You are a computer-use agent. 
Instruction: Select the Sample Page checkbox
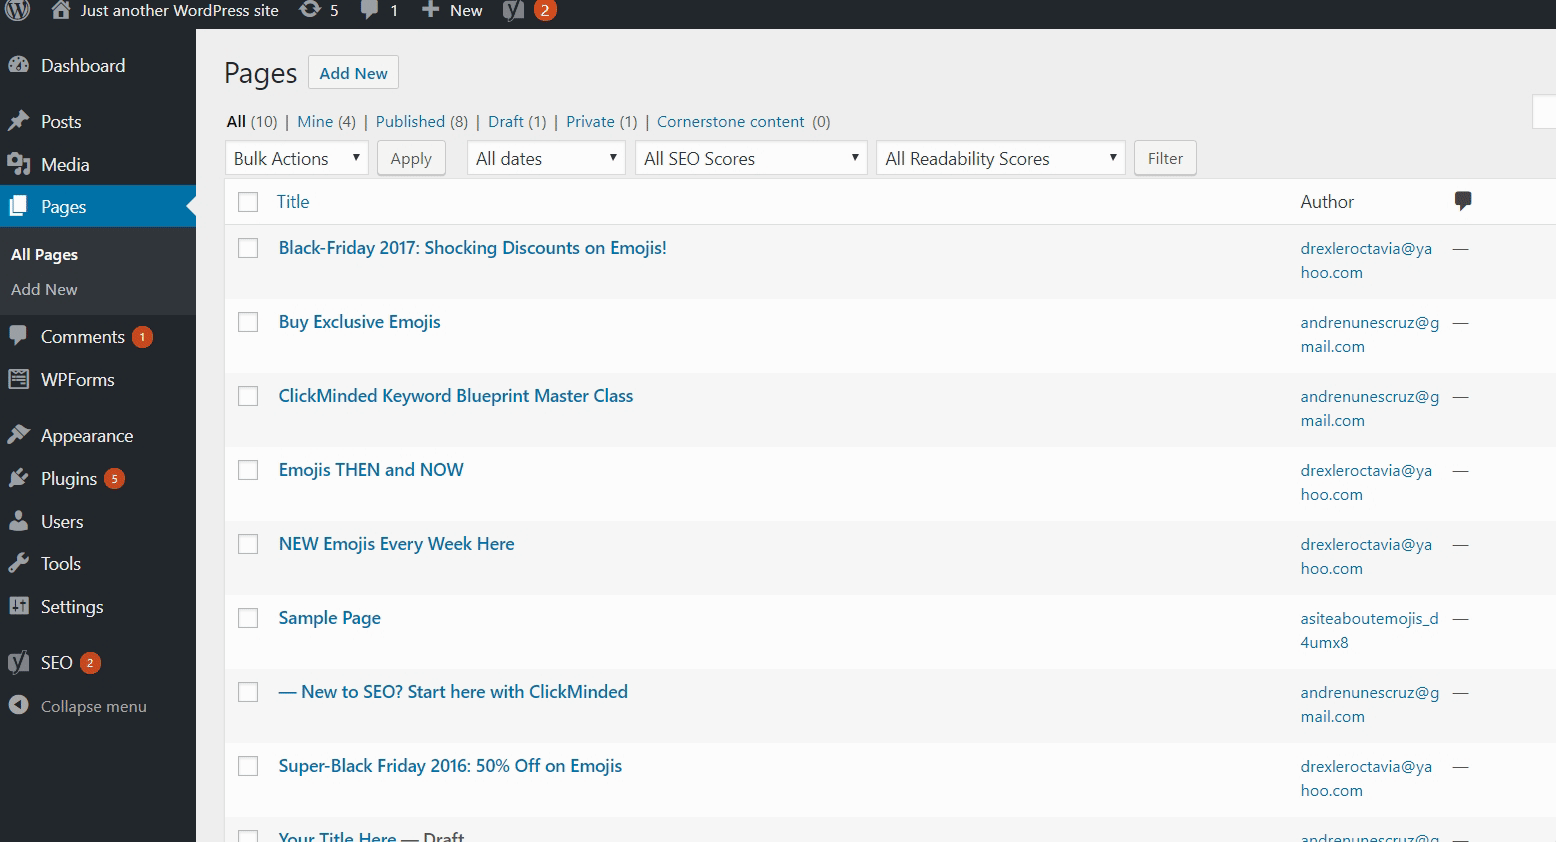click(248, 618)
